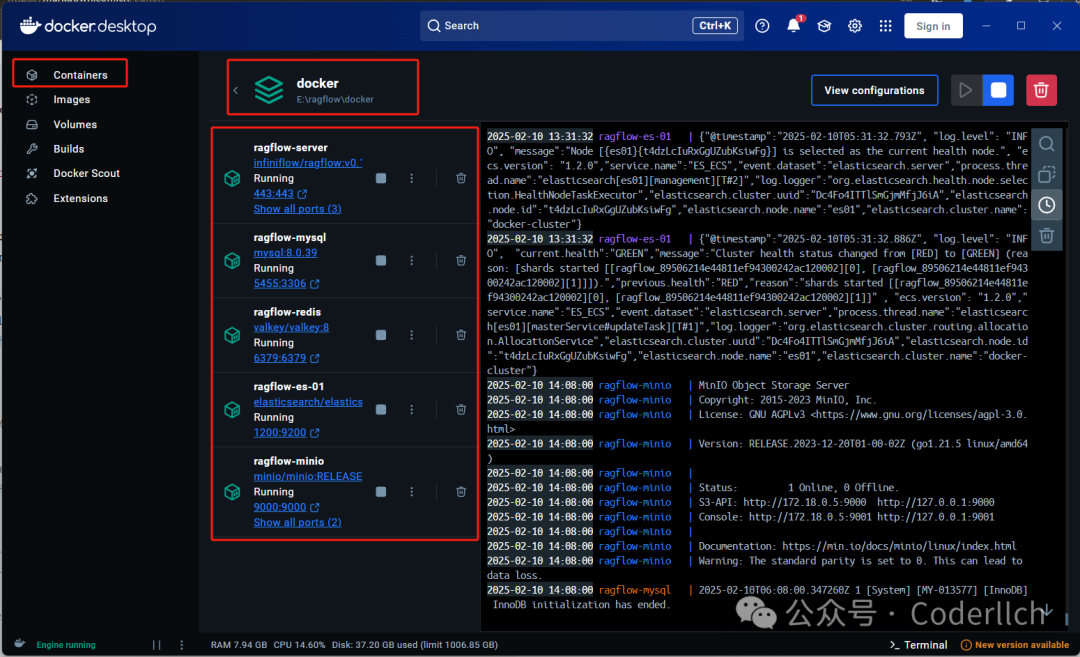Stop the ragflow-minio container
The image size is (1080, 657).
pos(381,492)
